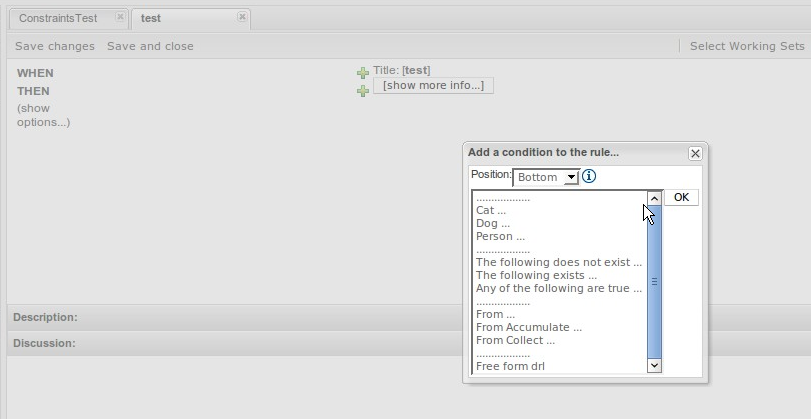Close the Add a condition dialog
Image resolution: width=811 pixels, height=419 pixels.
click(695, 153)
